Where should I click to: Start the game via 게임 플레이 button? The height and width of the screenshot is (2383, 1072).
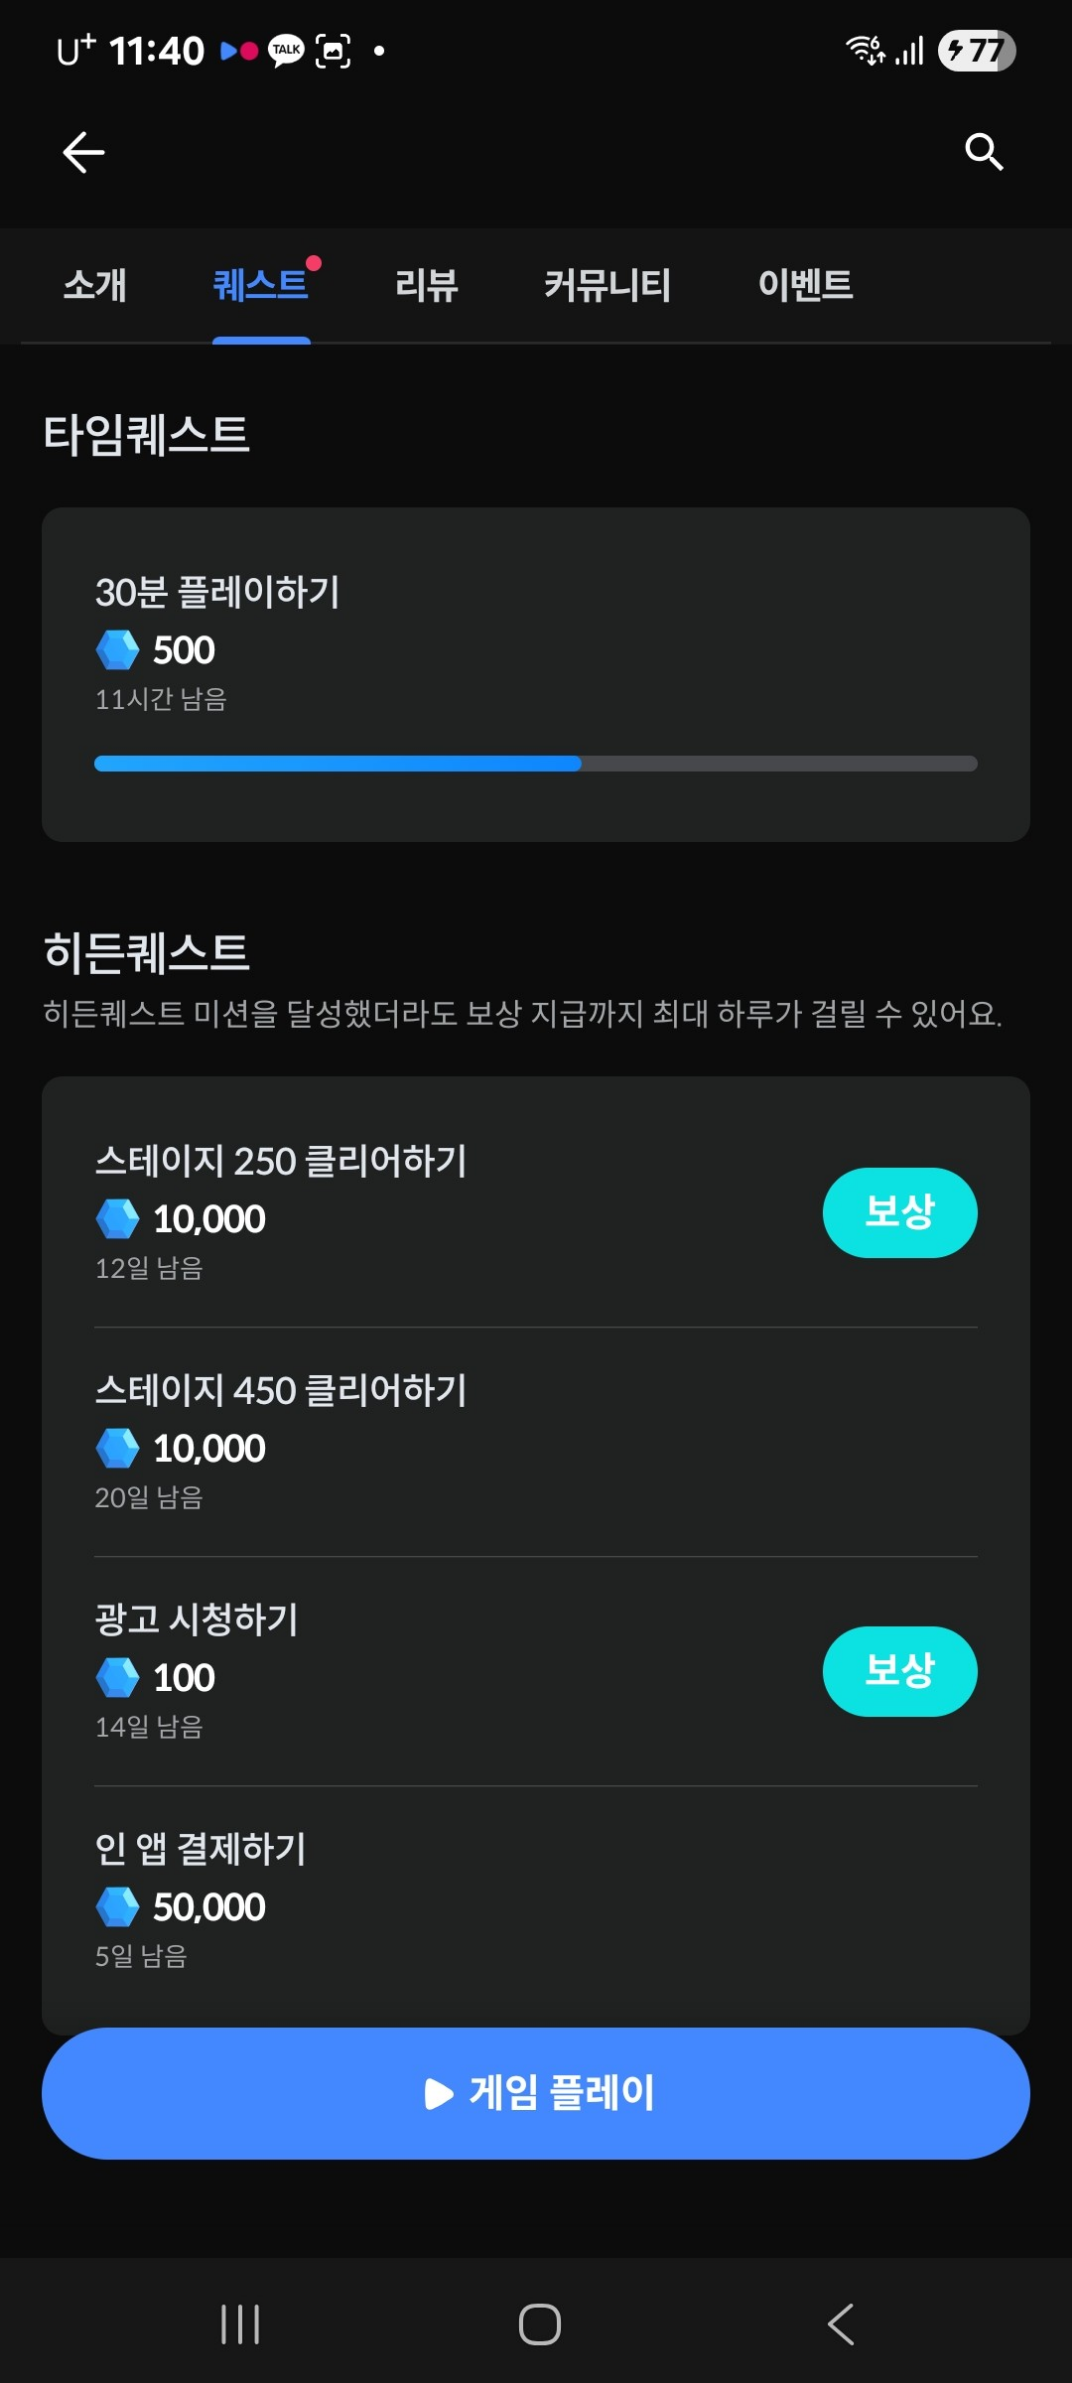click(x=536, y=2093)
